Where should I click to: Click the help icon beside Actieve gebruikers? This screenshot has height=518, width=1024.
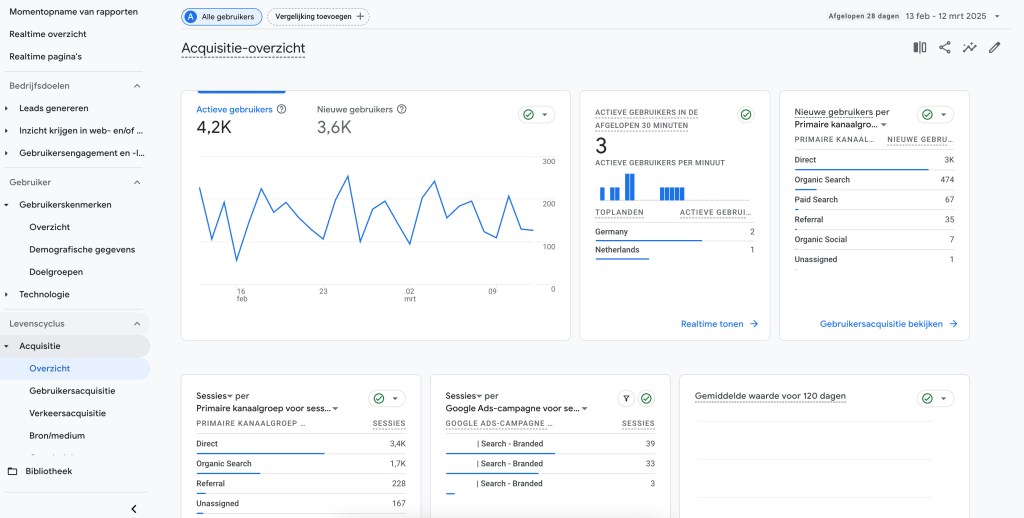click(x=282, y=110)
